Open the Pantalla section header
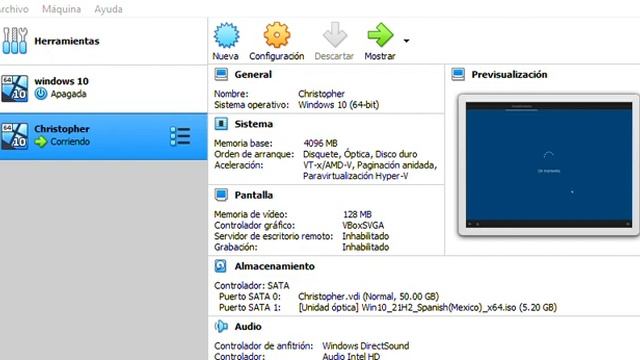The image size is (640, 360). pos(253,195)
